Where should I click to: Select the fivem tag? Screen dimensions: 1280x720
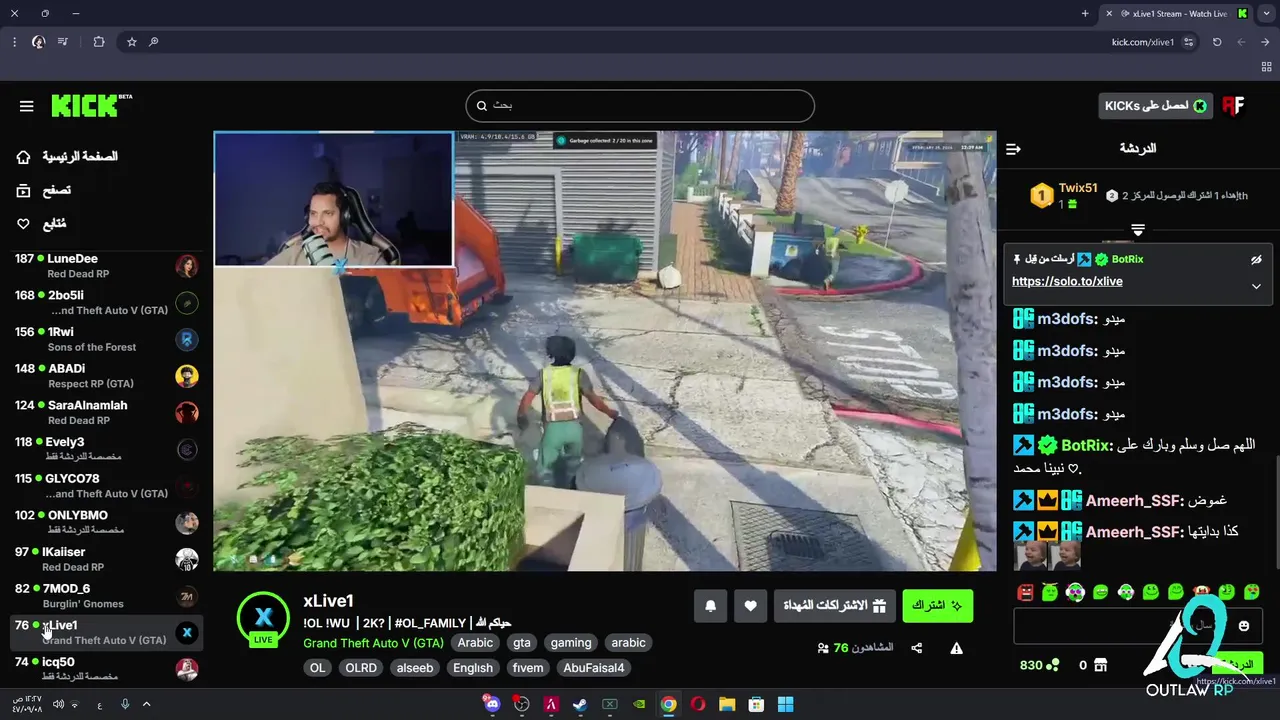pos(528,668)
